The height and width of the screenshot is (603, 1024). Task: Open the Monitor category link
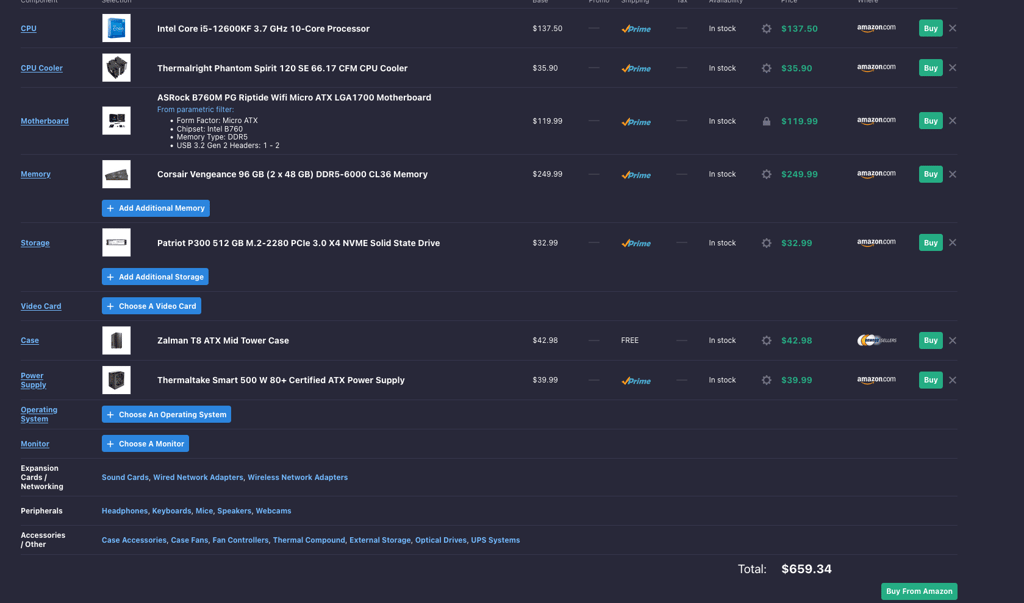(35, 444)
